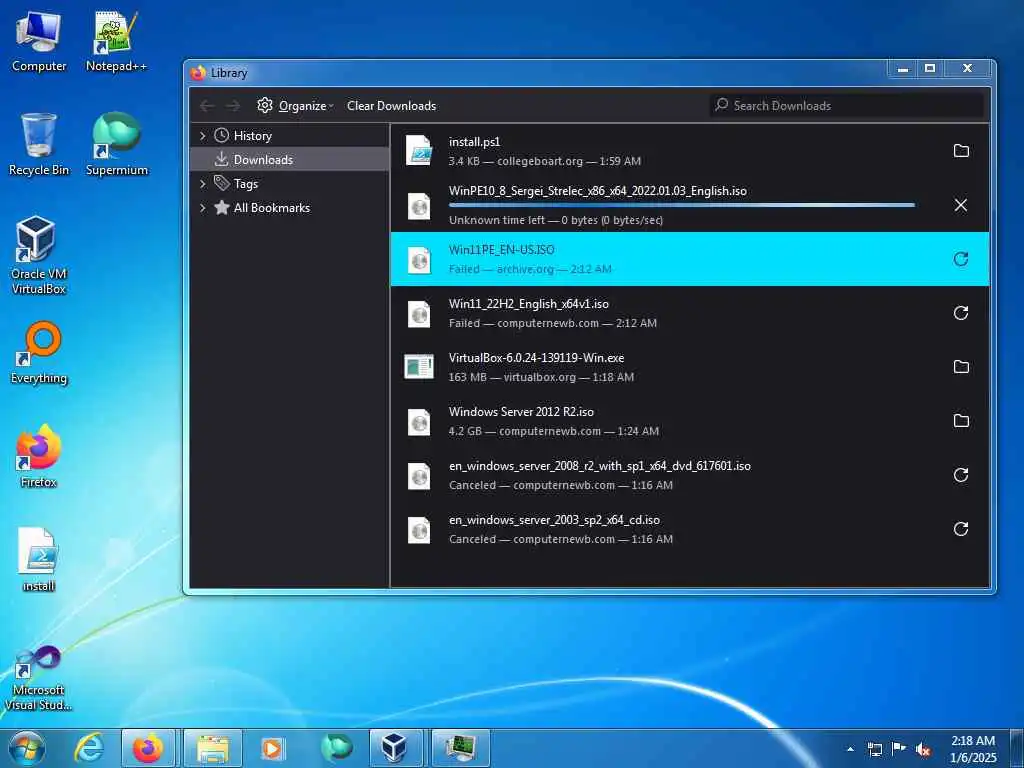Show VirtualBox-6.0.24 installer in folder
The height and width of the screenshot is (768, 1024).
click(x=961, y=367)
